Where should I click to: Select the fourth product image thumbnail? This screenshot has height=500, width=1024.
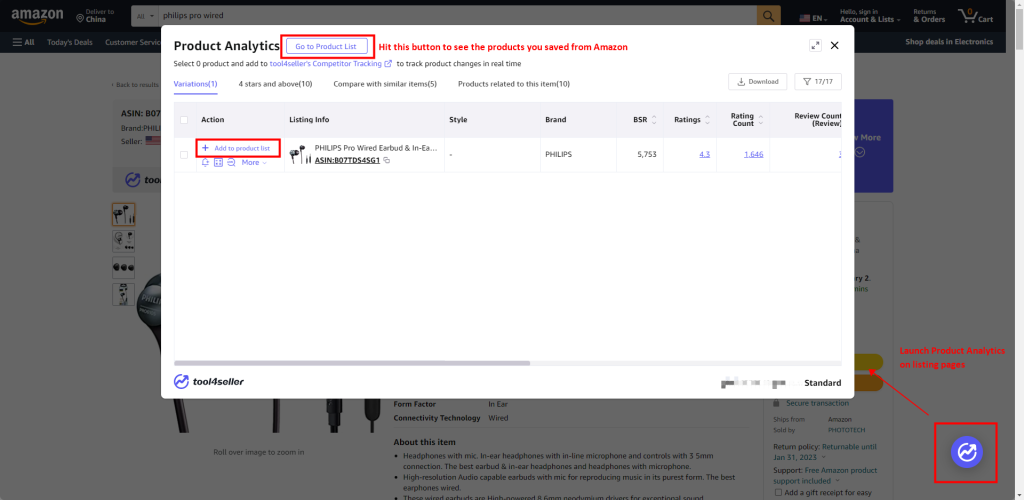click(123, 294)
